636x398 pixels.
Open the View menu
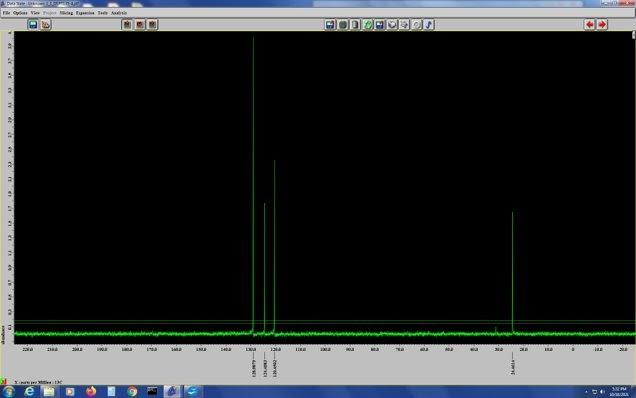tap(35, 13)
